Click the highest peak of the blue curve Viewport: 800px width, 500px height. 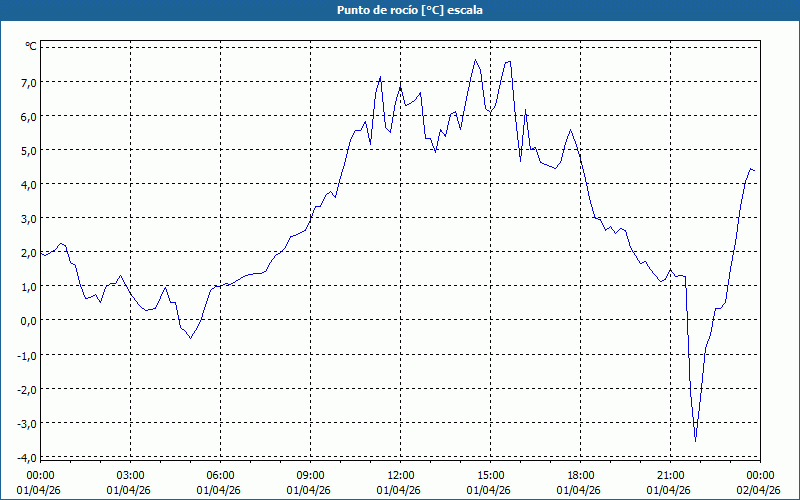[476, 60]
